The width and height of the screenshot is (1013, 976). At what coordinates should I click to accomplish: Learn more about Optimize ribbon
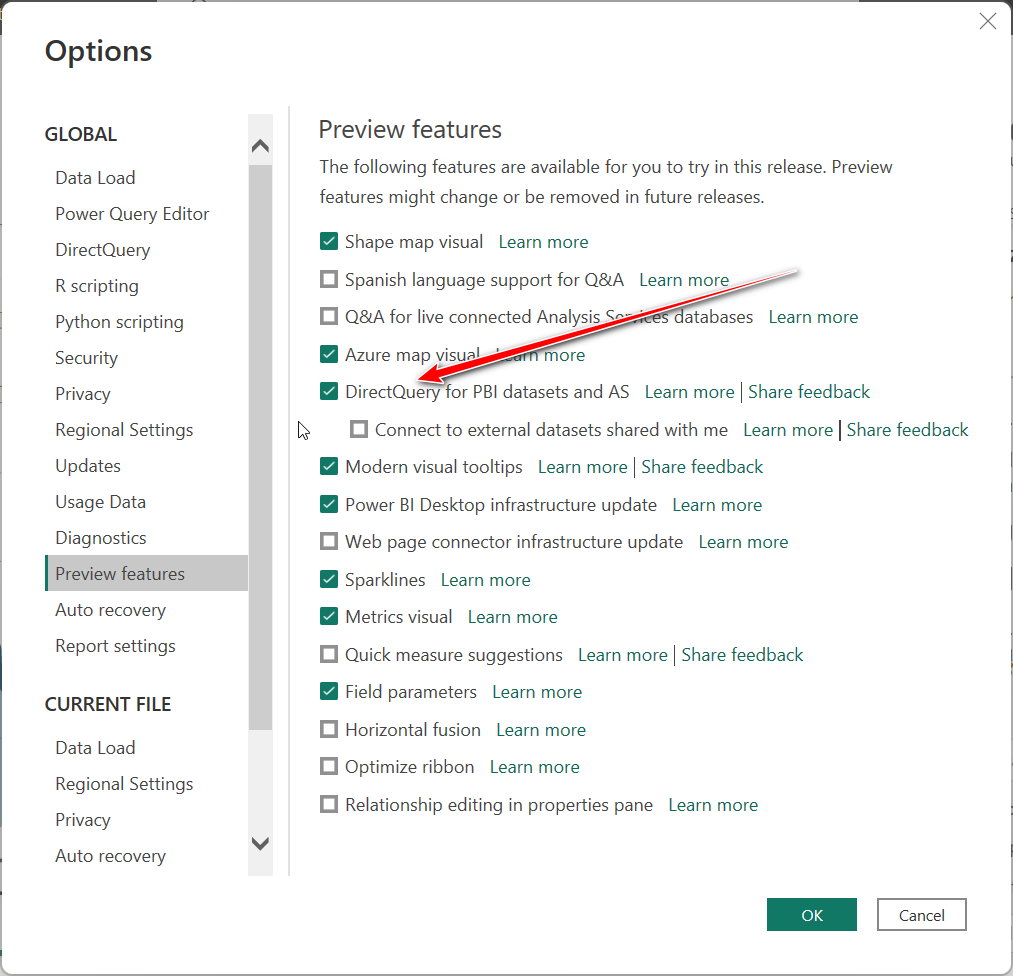[x=535, y=767]
